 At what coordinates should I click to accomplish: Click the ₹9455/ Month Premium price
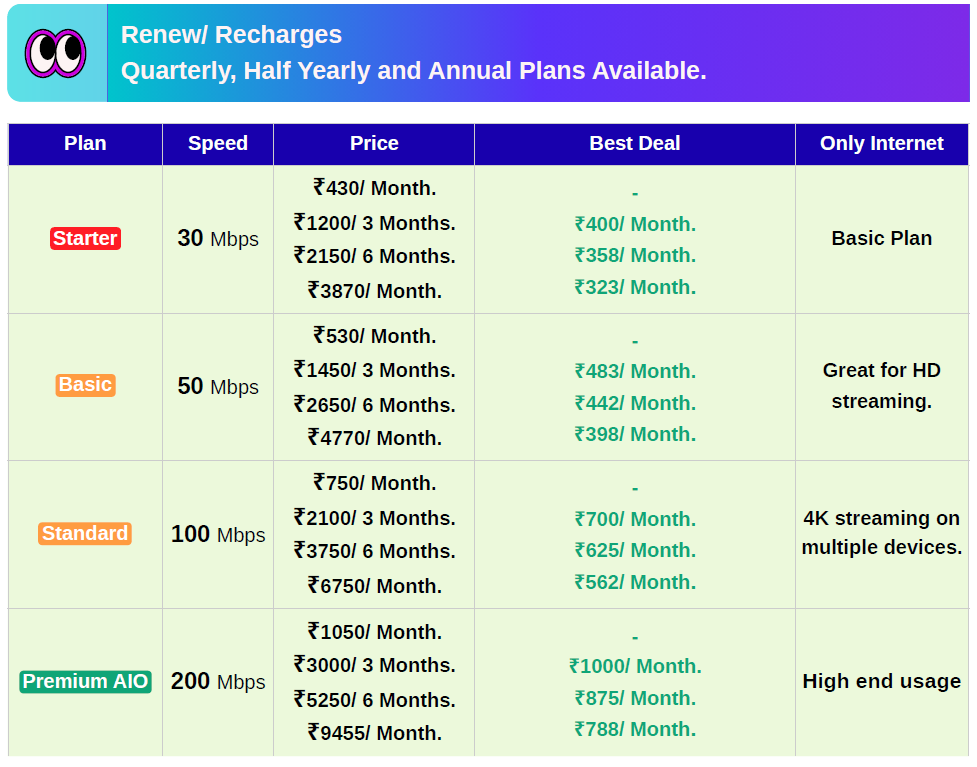(374, 733)
